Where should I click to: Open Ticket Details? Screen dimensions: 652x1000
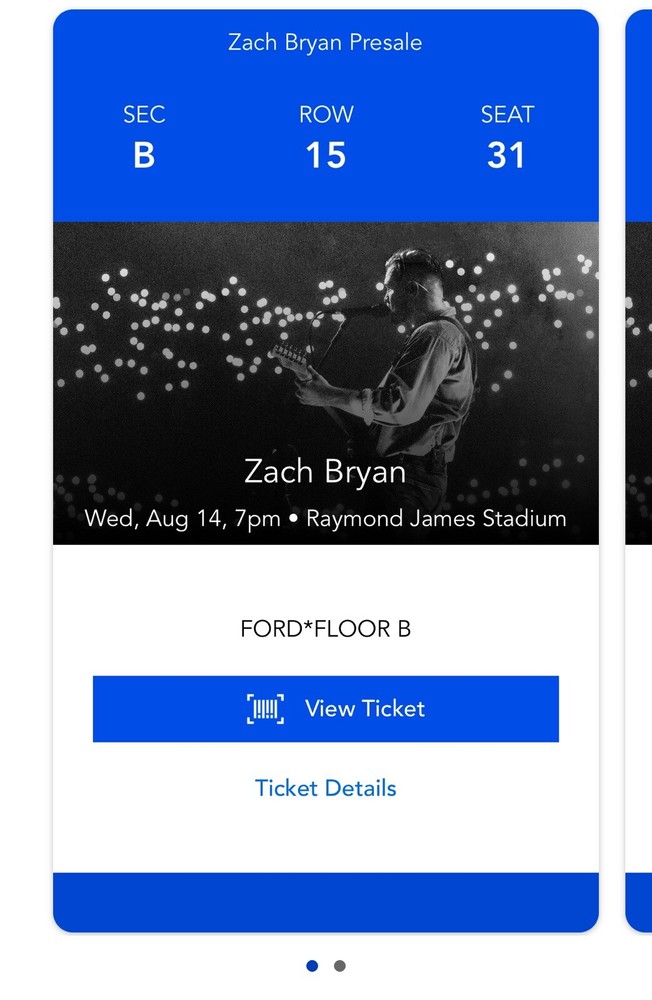(326, 787)
